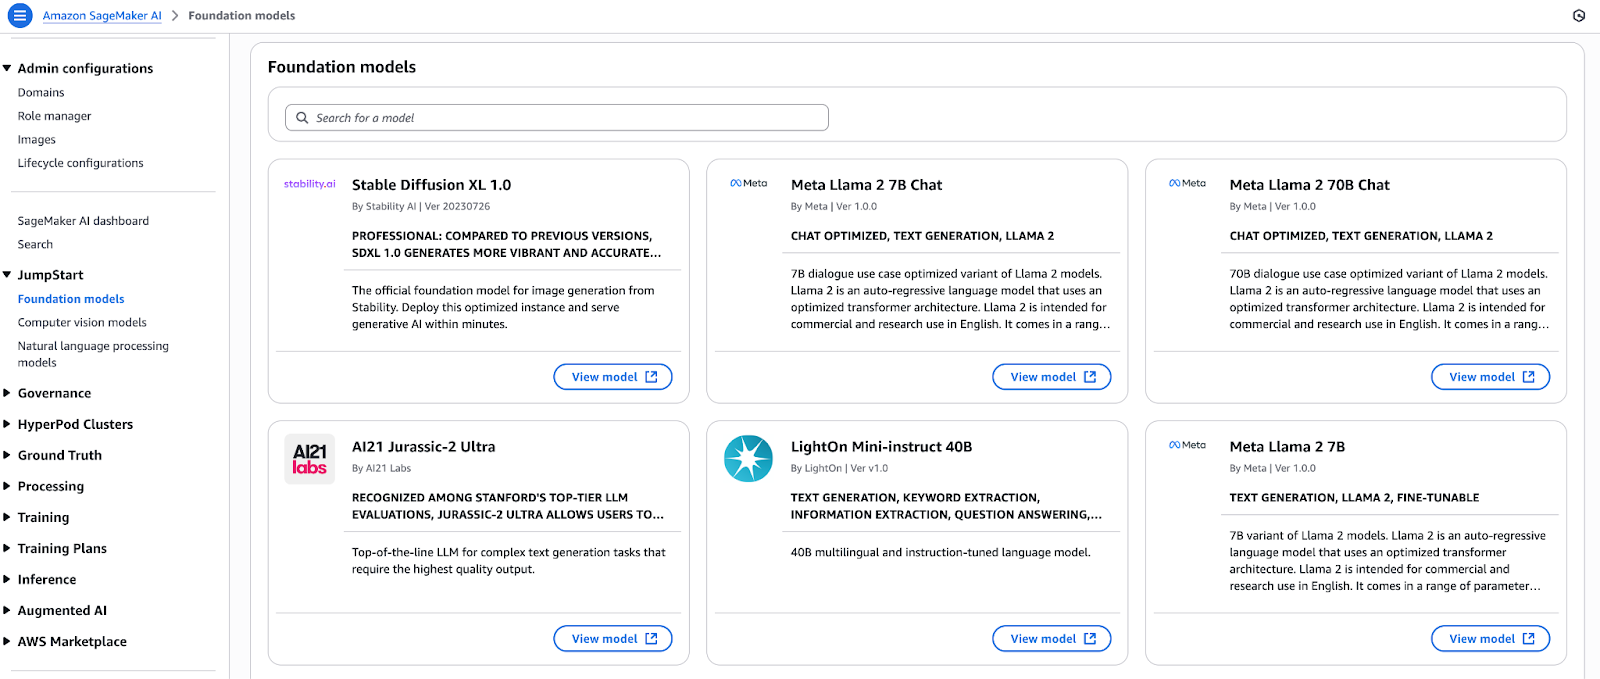
Task: Click external-link icon on Meta Llama 2 7B button
Action: (1529, 639)
